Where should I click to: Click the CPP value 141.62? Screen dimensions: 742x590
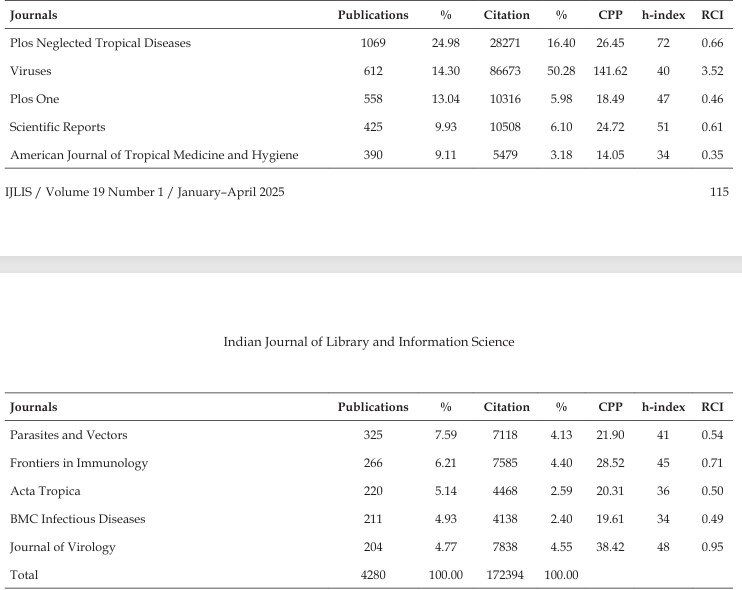pyautogui.click(x=610, y=71)
